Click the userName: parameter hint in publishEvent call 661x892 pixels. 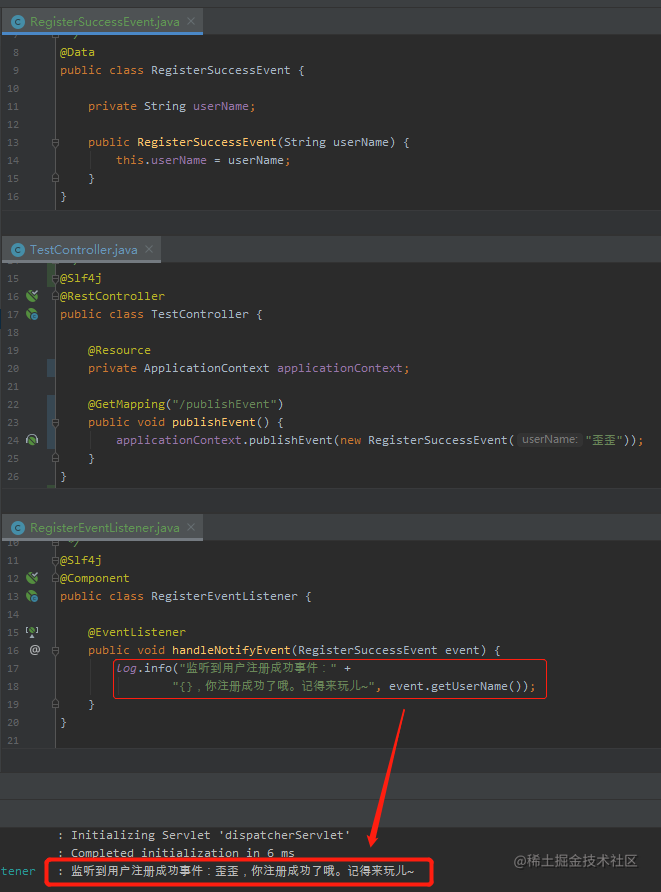pyautogui.click(x=550, y=440)
